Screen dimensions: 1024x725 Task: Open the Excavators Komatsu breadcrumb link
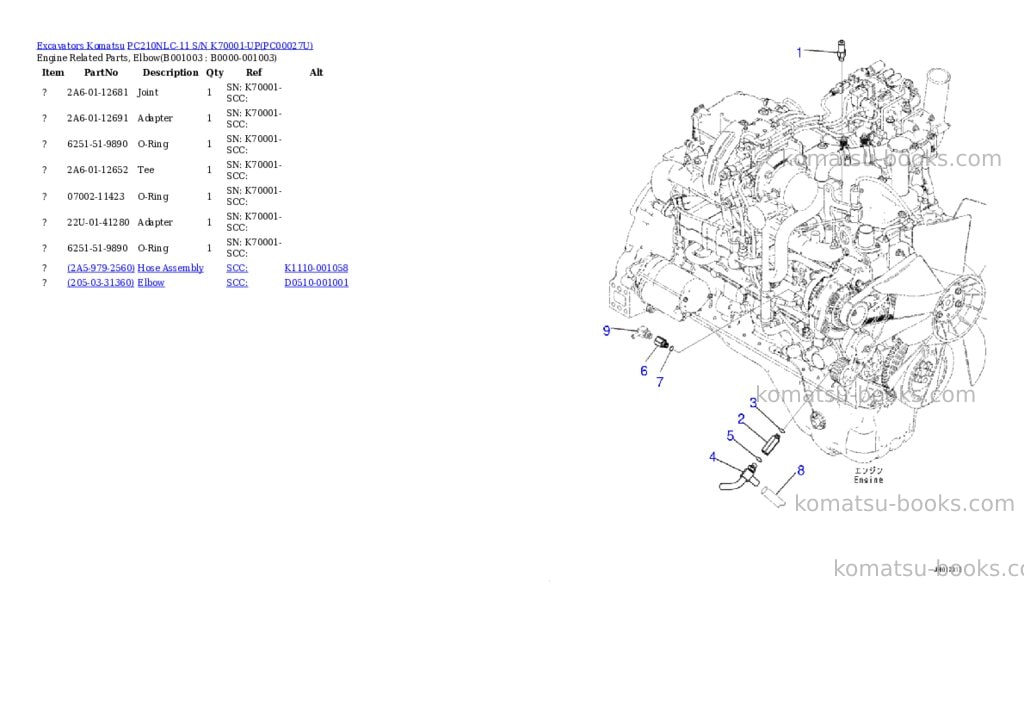click(80, 46)
